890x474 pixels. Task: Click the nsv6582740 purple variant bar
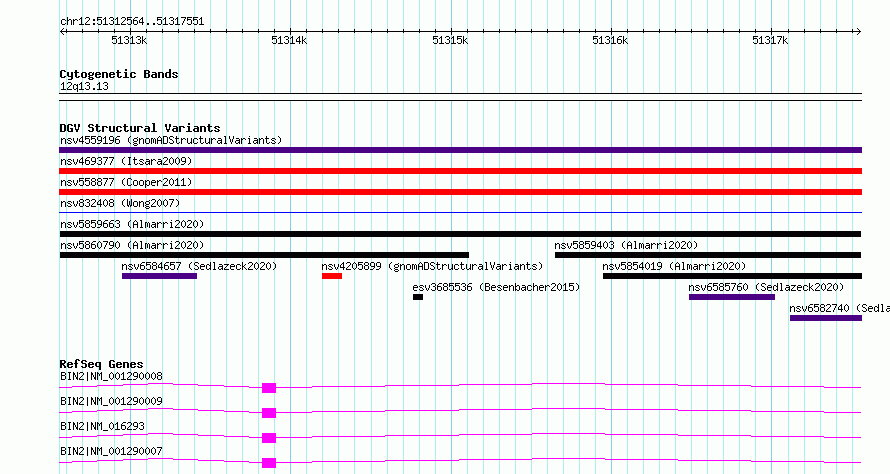pos(826,318)
